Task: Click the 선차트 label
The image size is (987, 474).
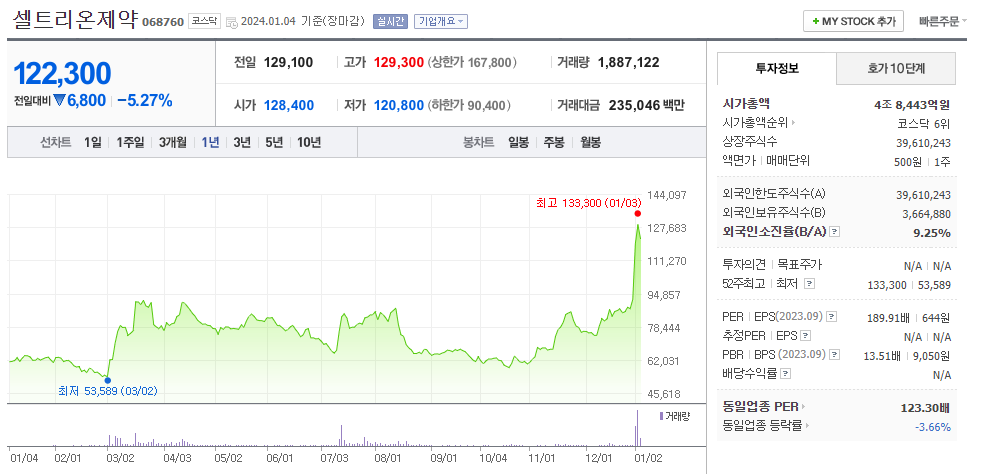Action: pyautogui.click(x=55, y=142)
